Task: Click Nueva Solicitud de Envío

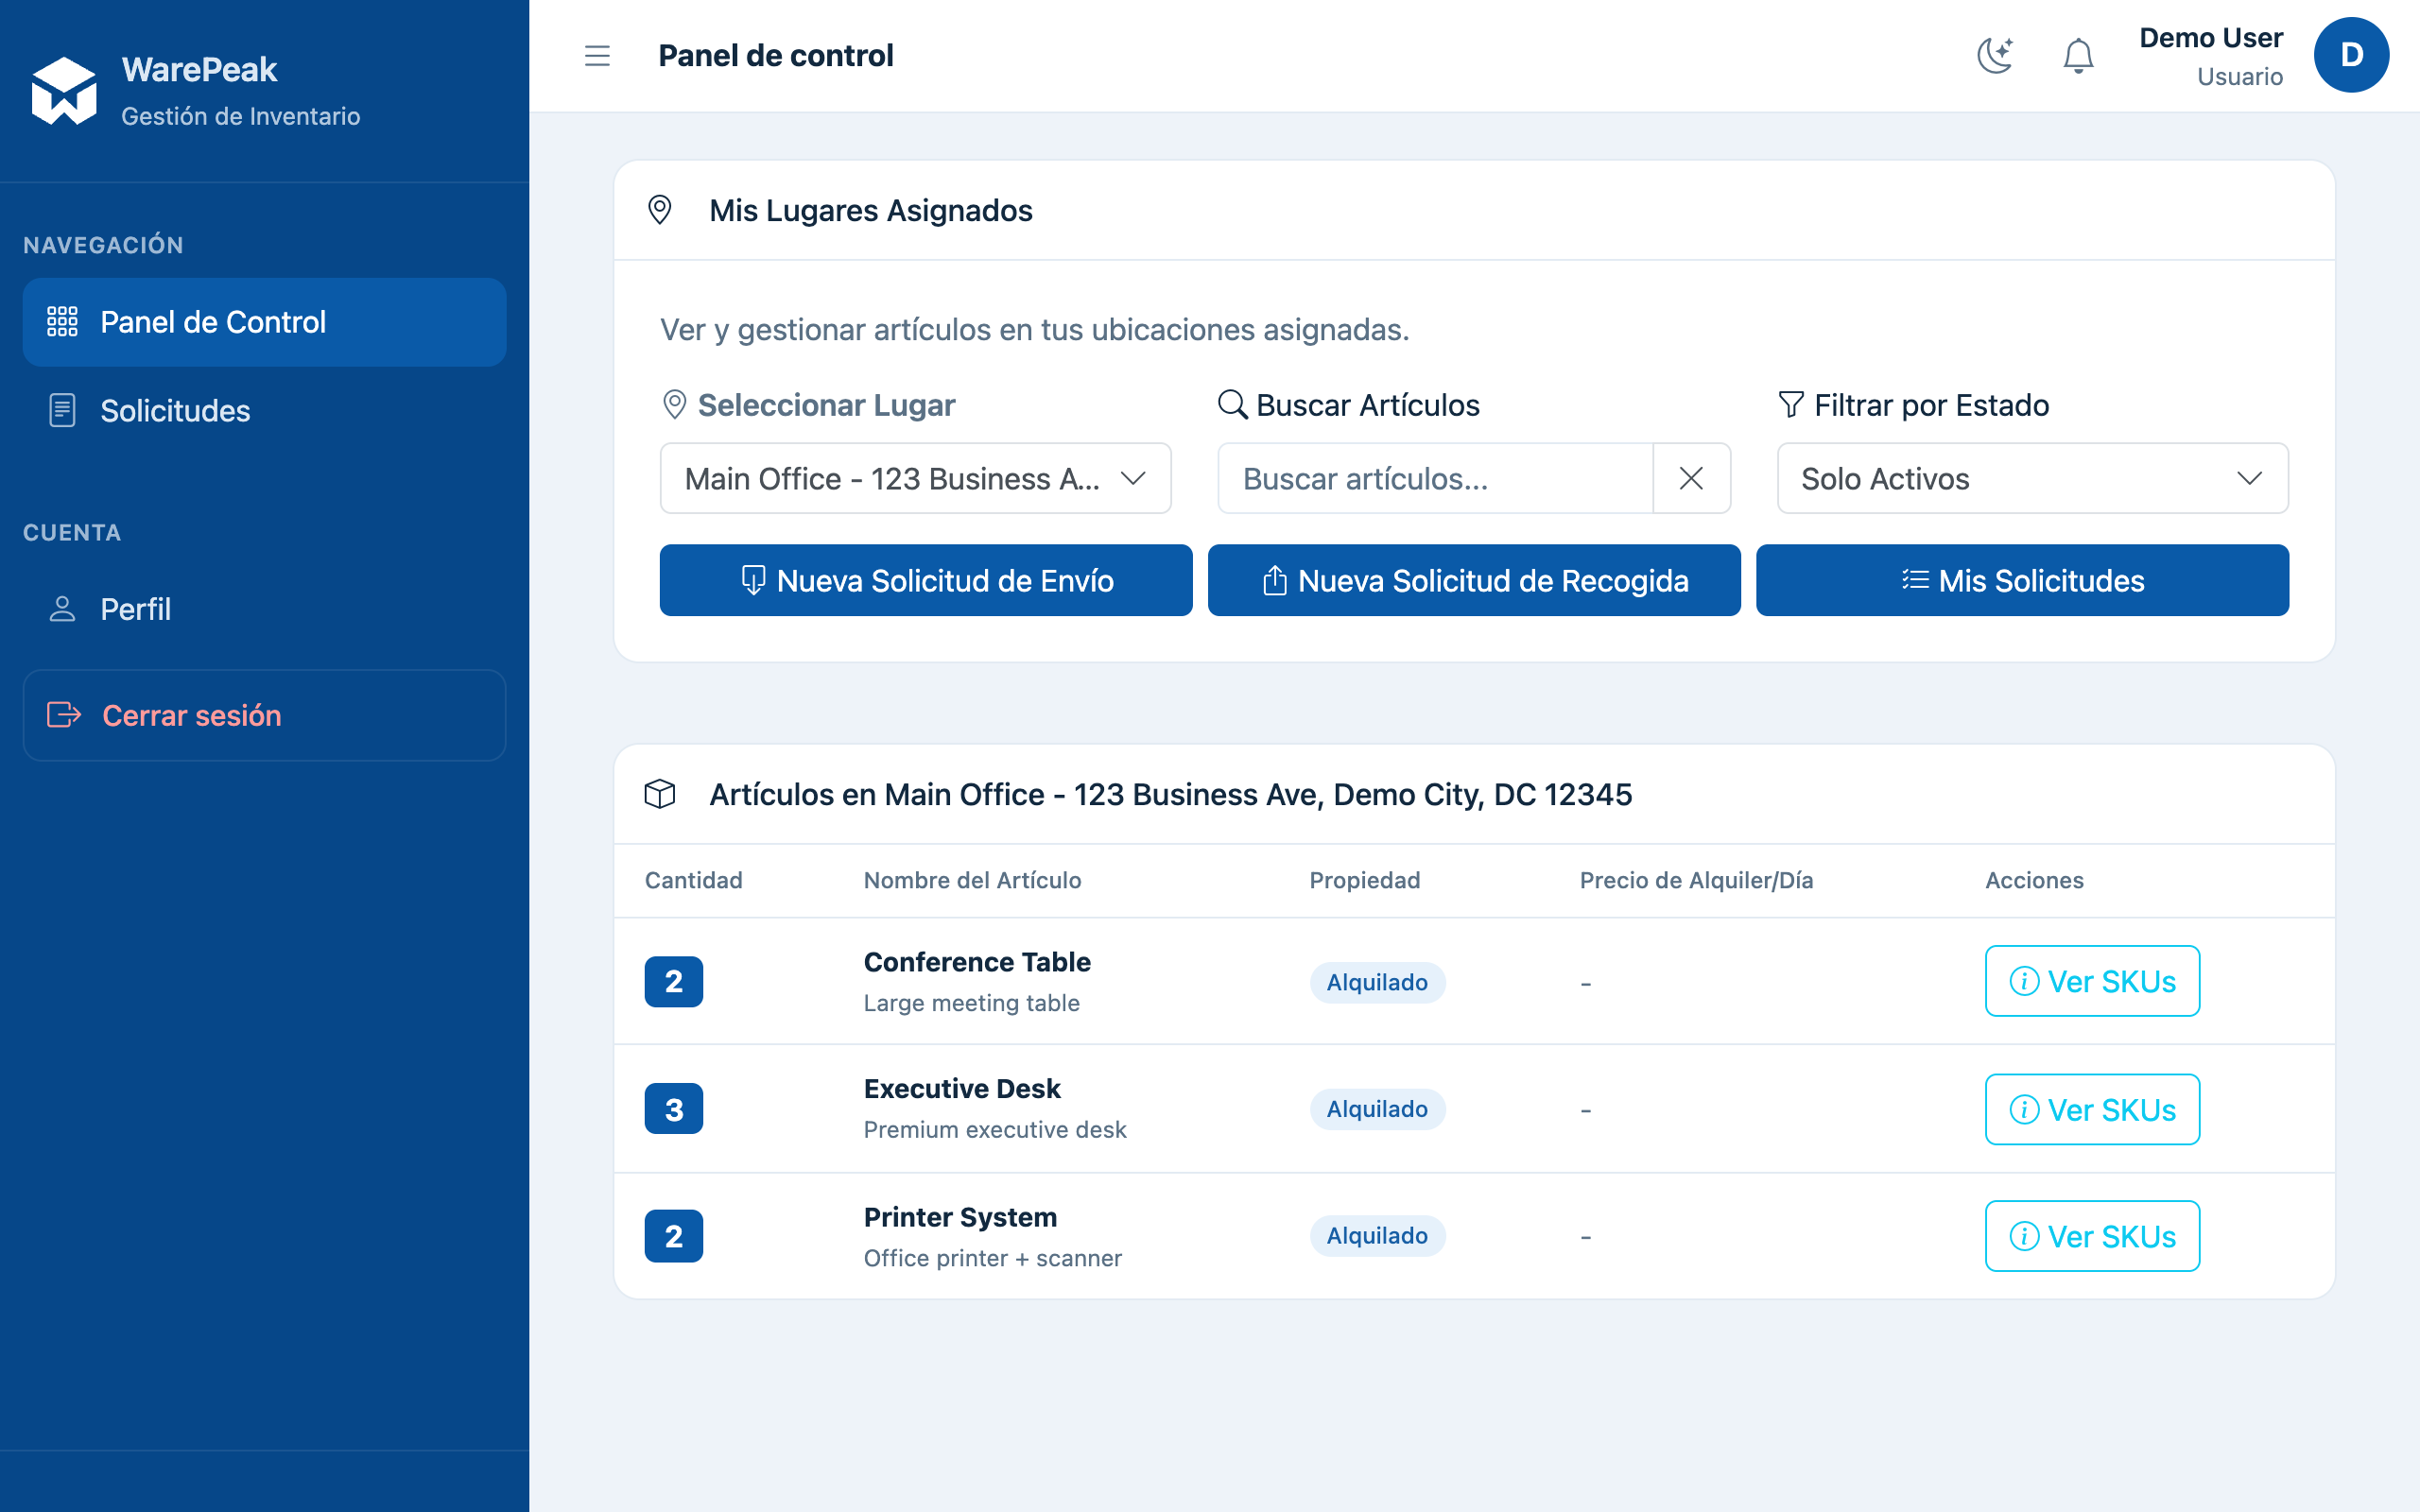Action: [926, 580]
